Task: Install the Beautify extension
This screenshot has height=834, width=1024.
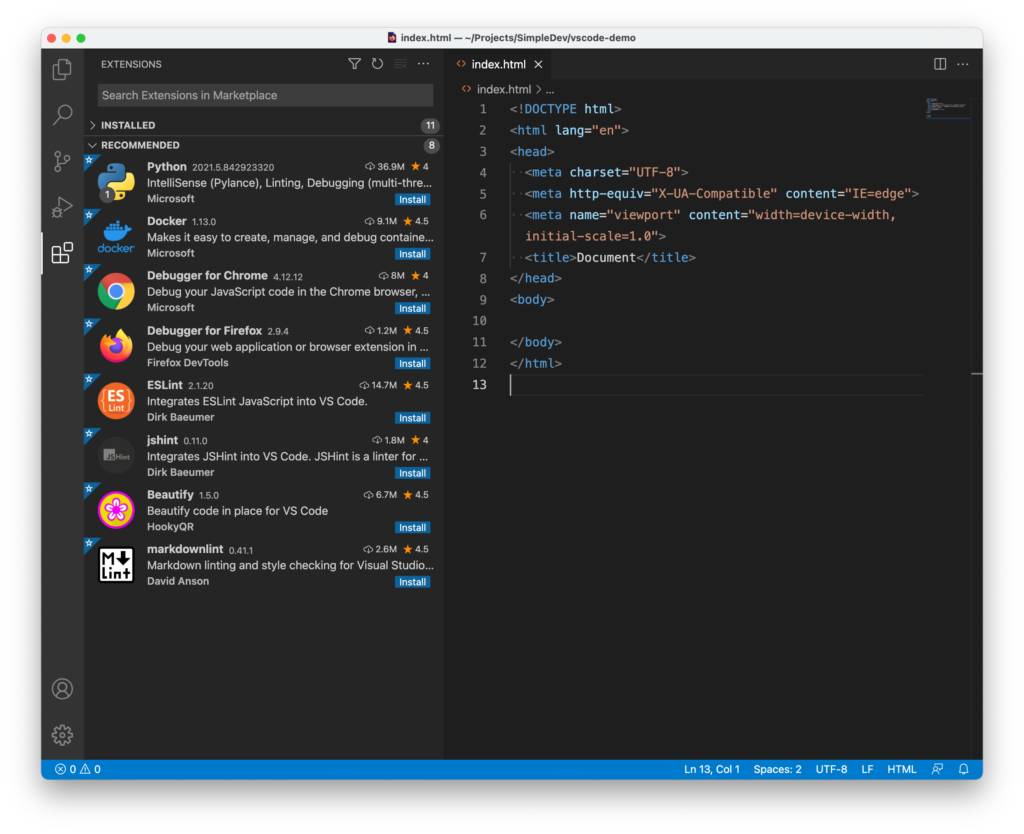Action: coord(412,527)
